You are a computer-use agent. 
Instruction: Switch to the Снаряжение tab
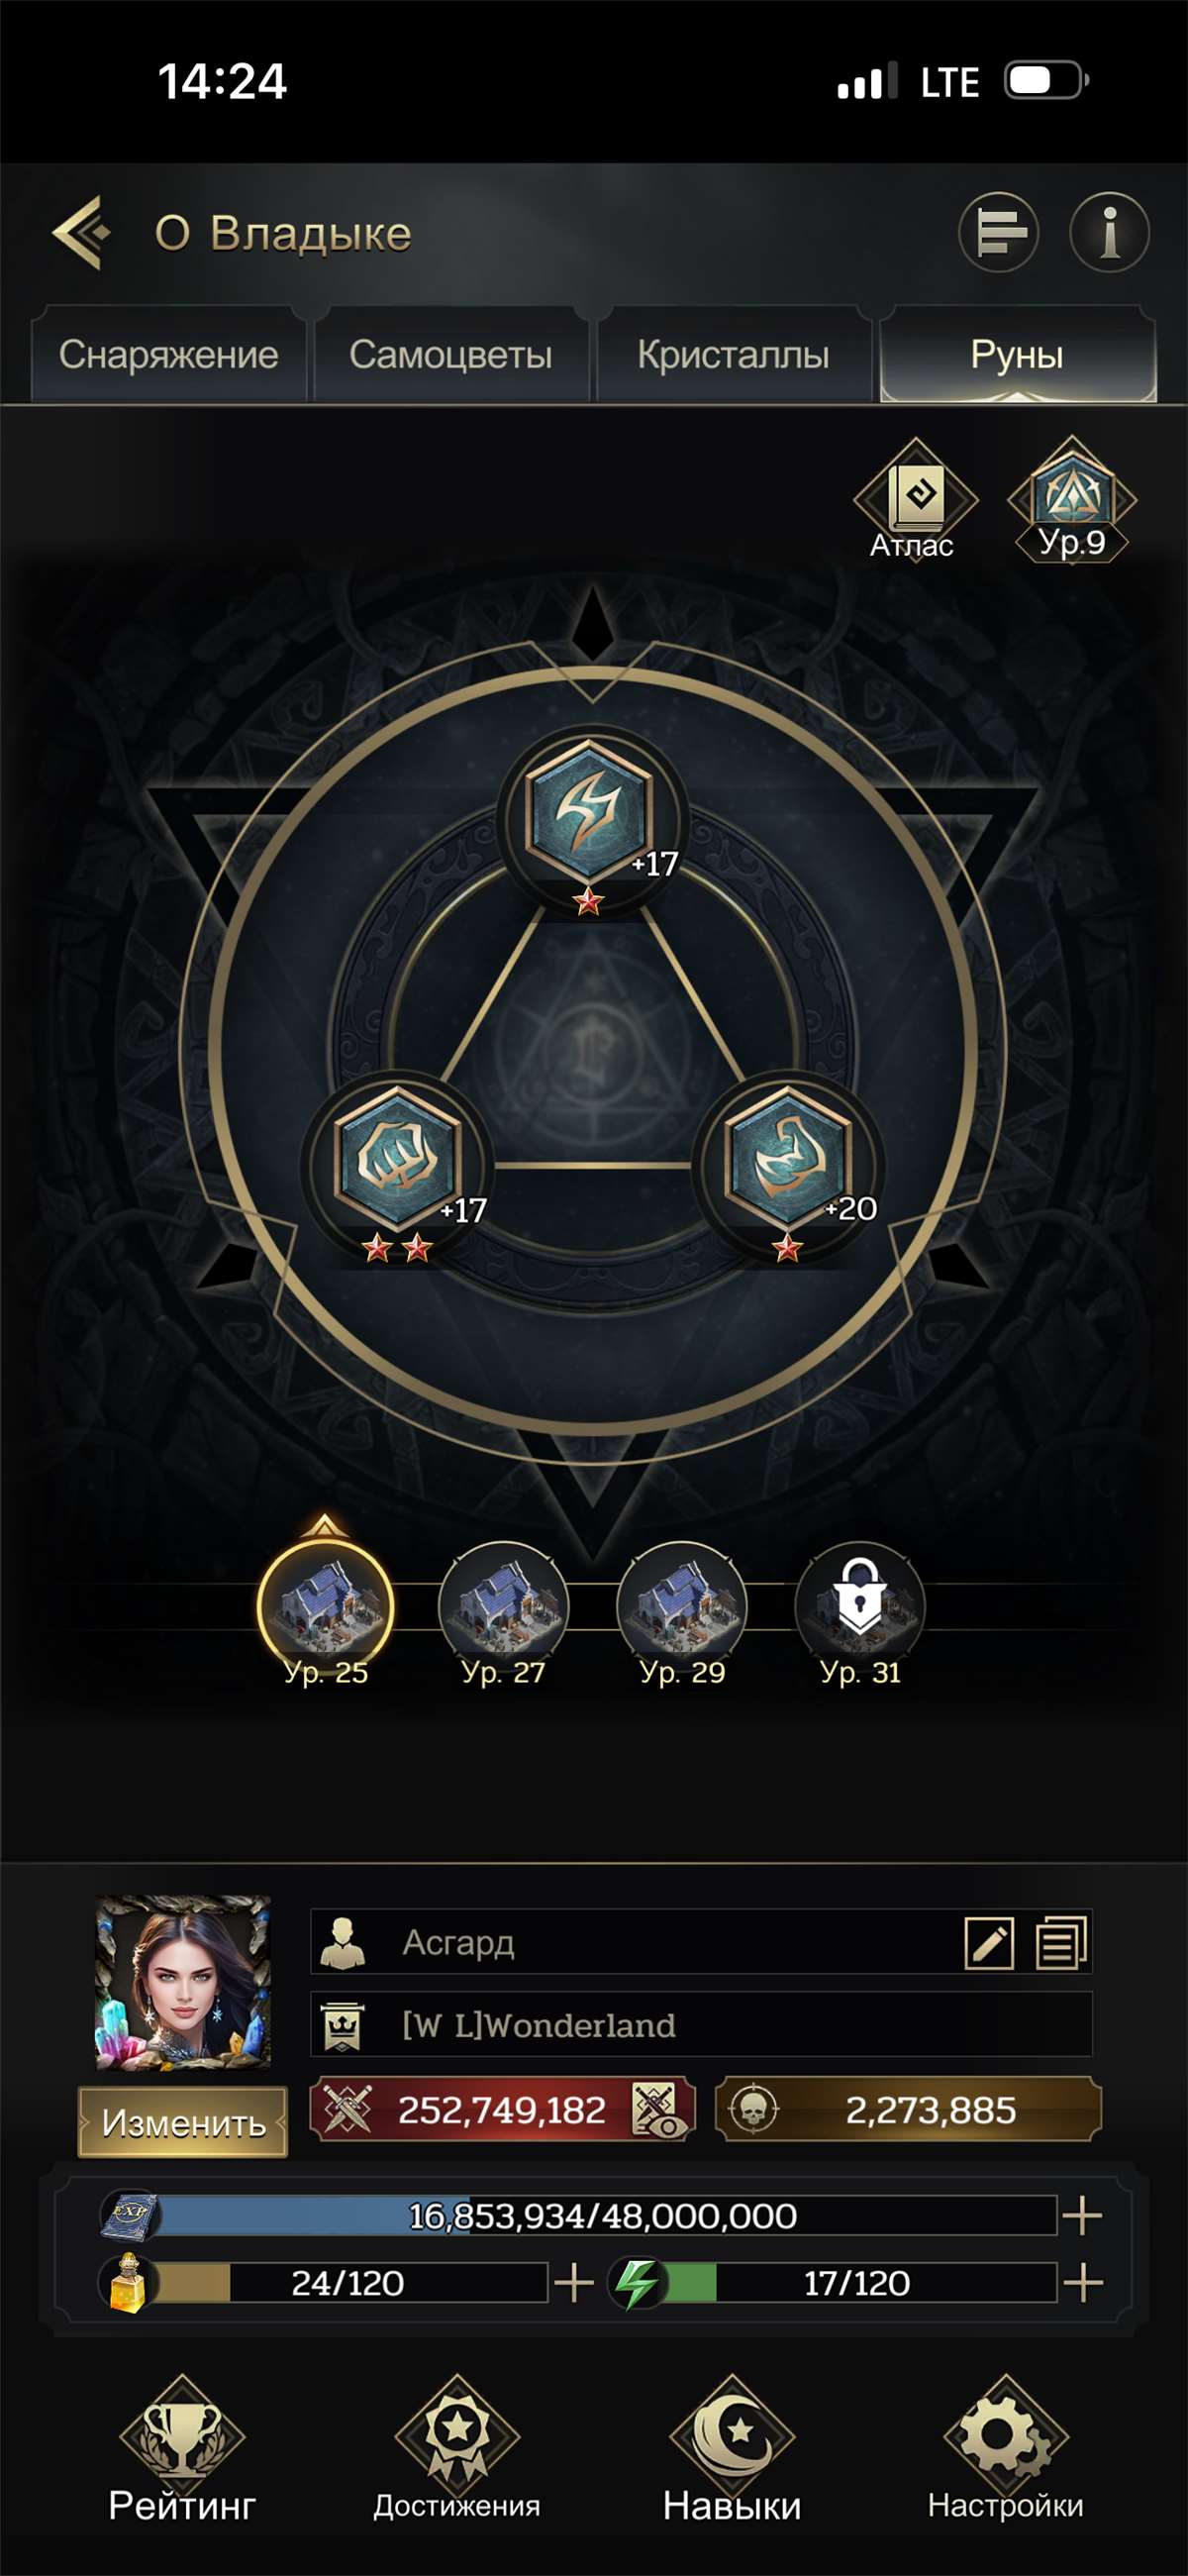point(168,355)
